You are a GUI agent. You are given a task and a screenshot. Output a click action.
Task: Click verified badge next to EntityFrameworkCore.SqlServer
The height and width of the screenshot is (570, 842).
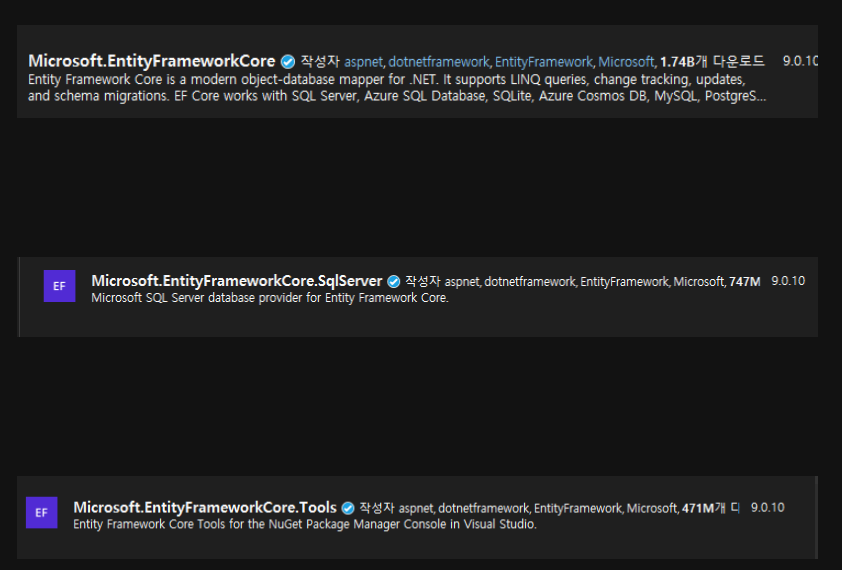pos(394,282)
